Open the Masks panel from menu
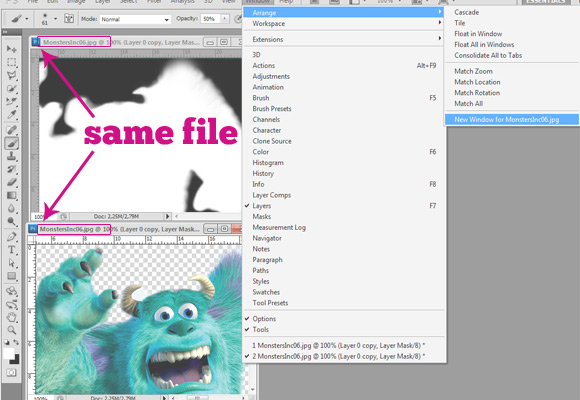Screen dimensions: 580x400 click(343, 216)
